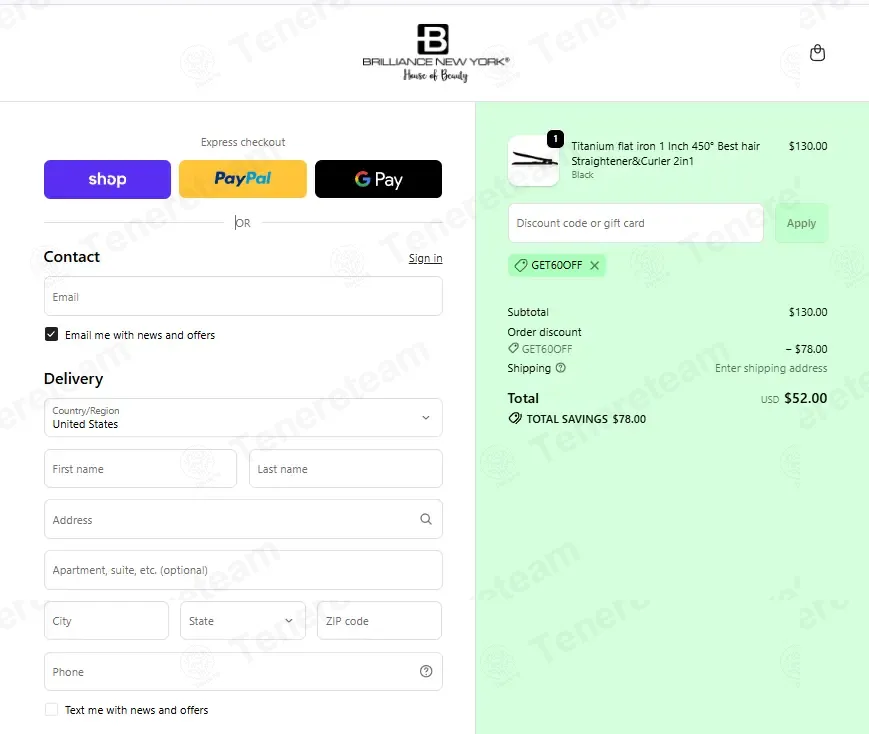
Task: Choose Google Pay express checkout
Action: tap(379, 179)
